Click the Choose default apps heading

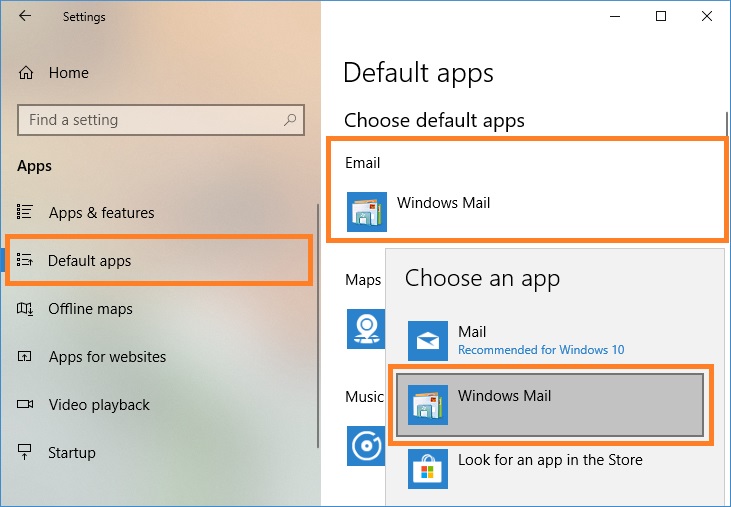pos(434,120)
